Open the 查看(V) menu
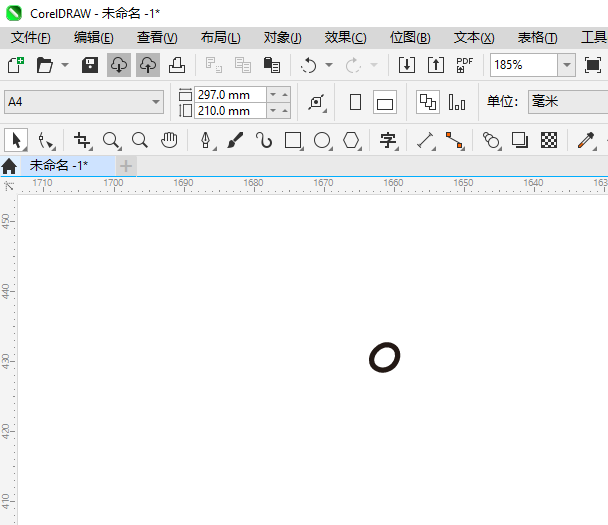The width and height of the screenshot is (608, 525). 157,38
